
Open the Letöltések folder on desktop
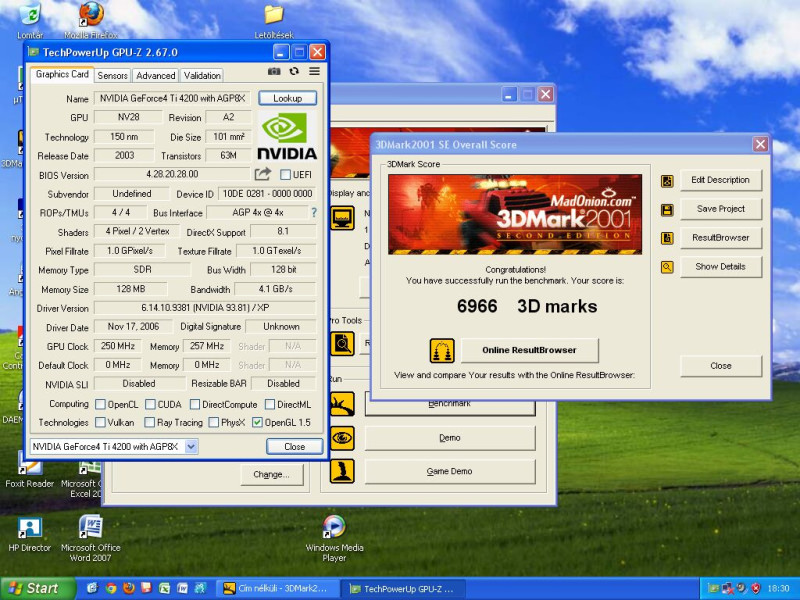pos(274,20)
